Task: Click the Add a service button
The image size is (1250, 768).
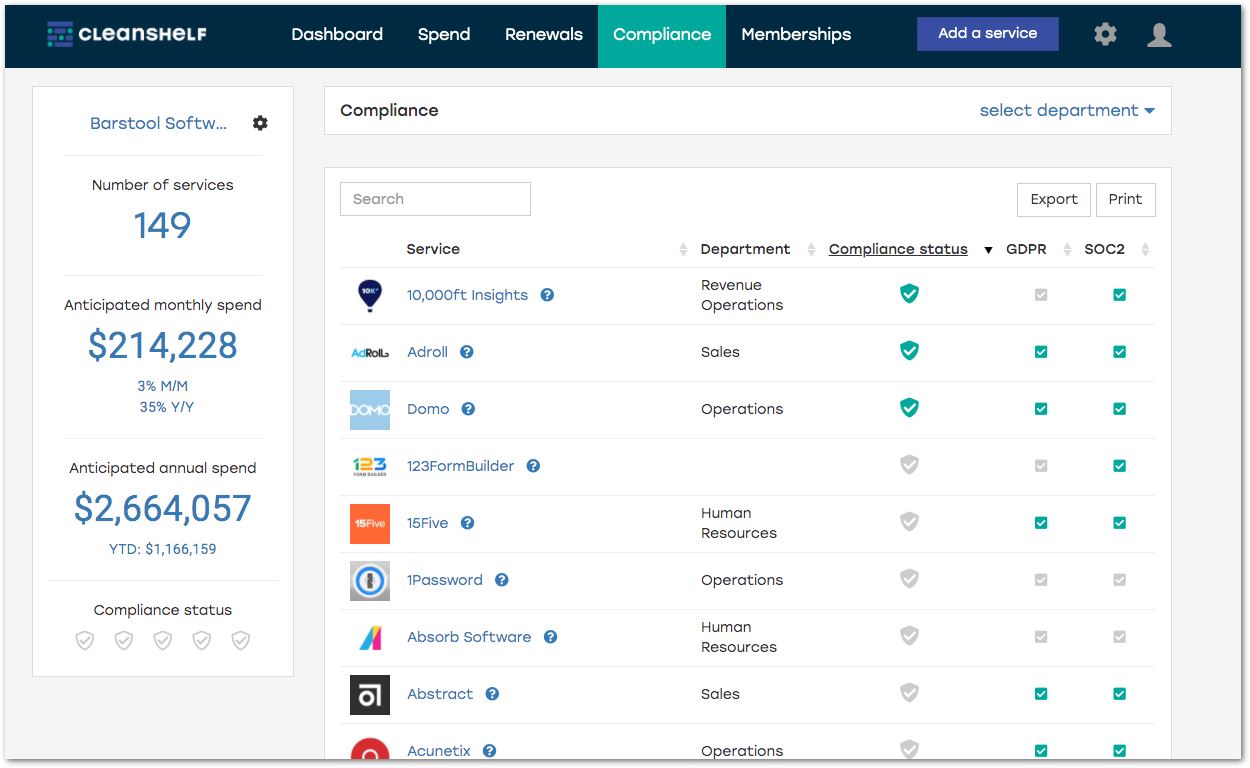Action: (988, 33)
